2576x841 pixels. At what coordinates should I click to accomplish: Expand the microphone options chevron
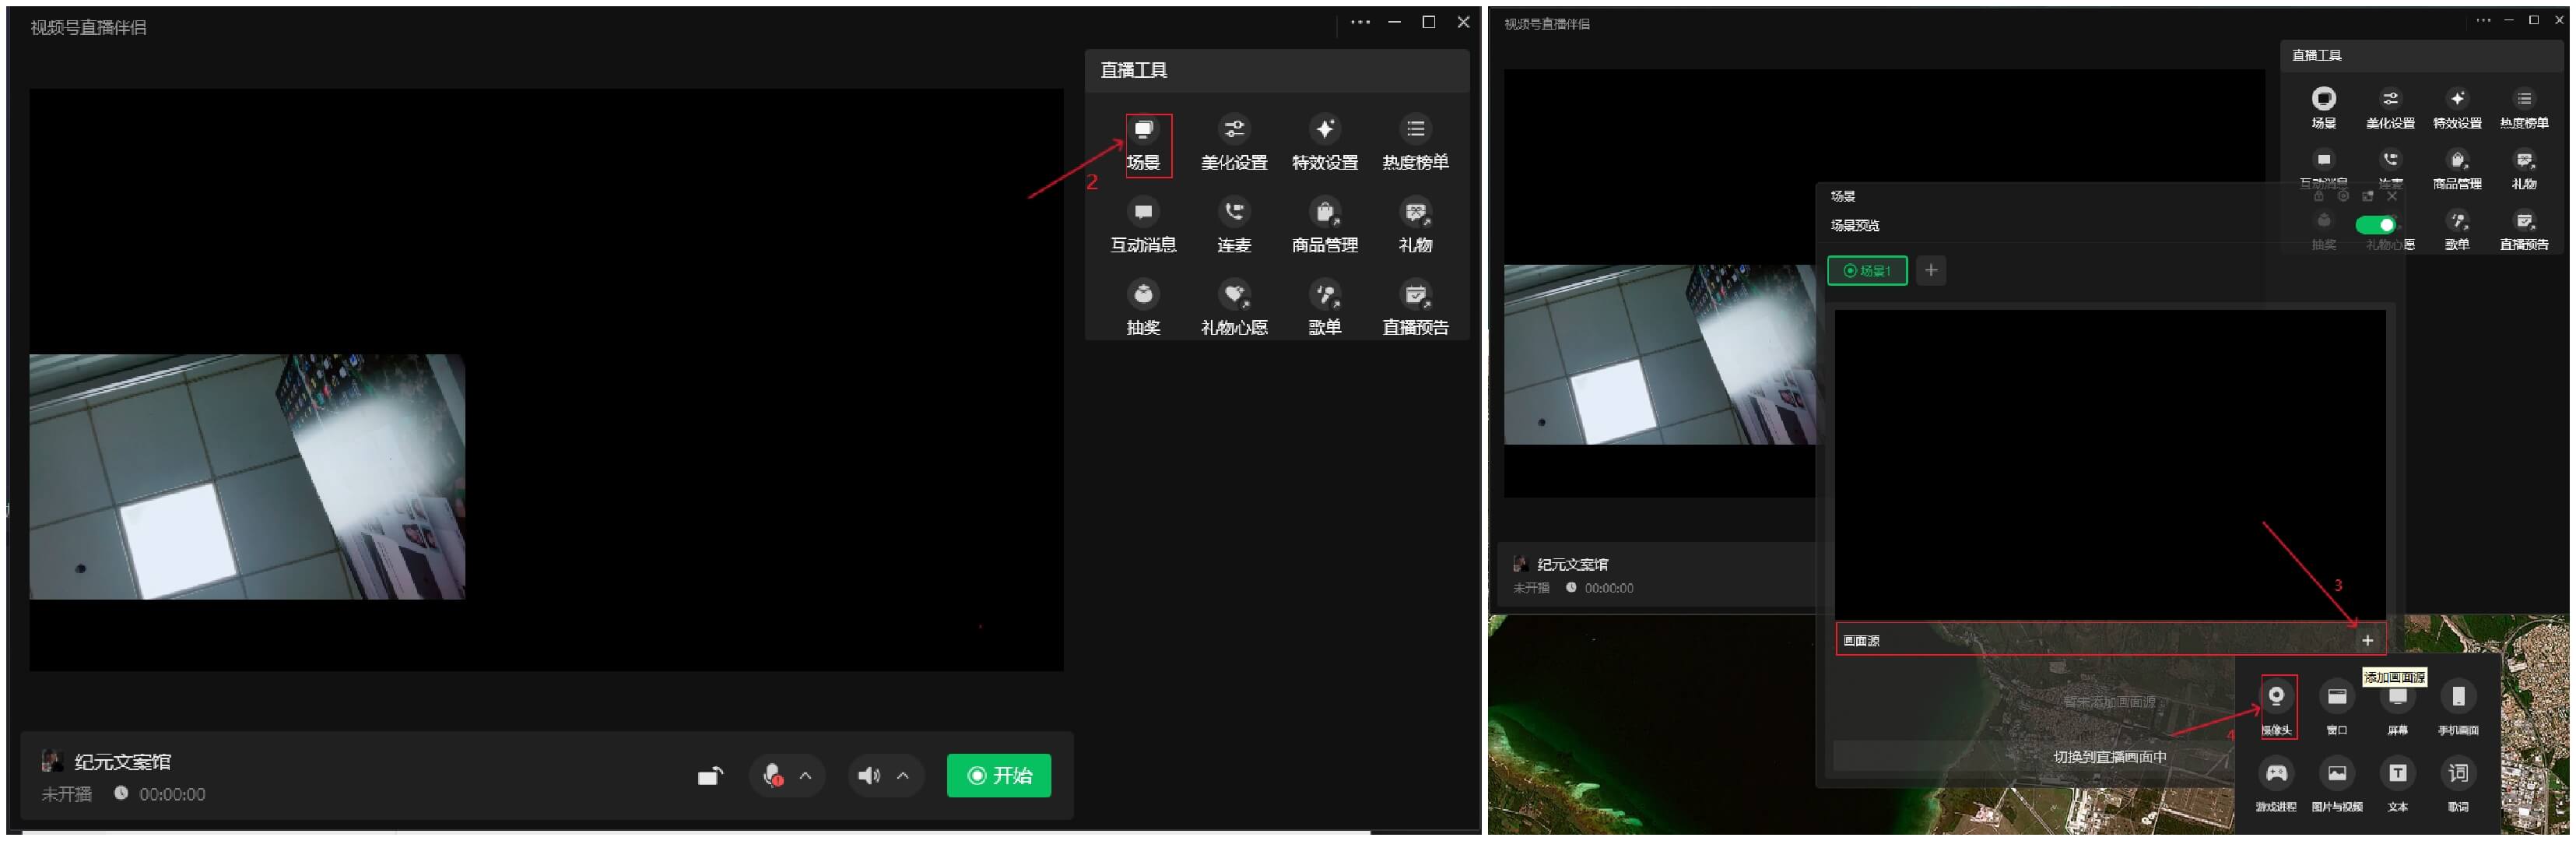[805, 776]
